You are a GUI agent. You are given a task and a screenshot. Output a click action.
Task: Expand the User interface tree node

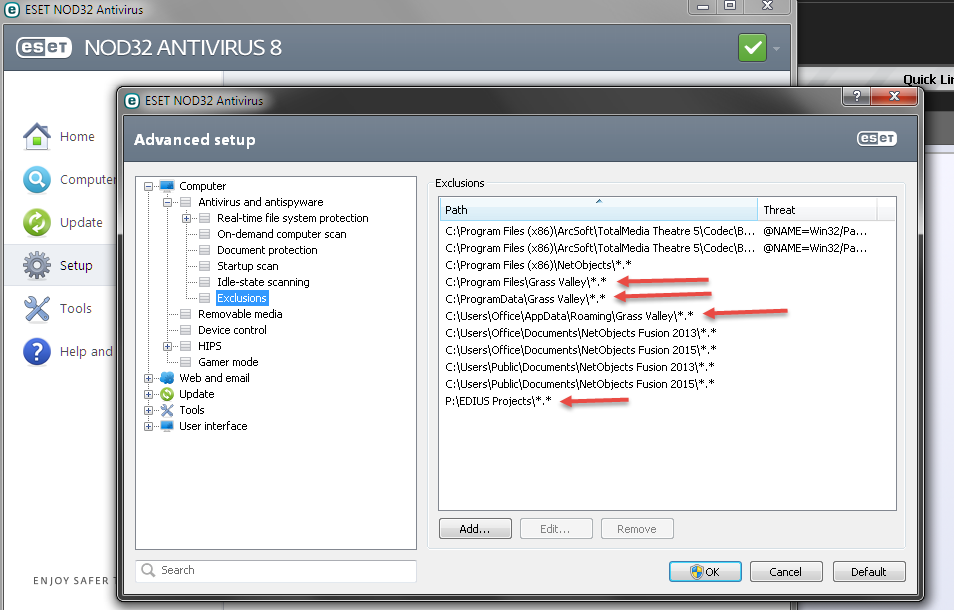point(148,426)
